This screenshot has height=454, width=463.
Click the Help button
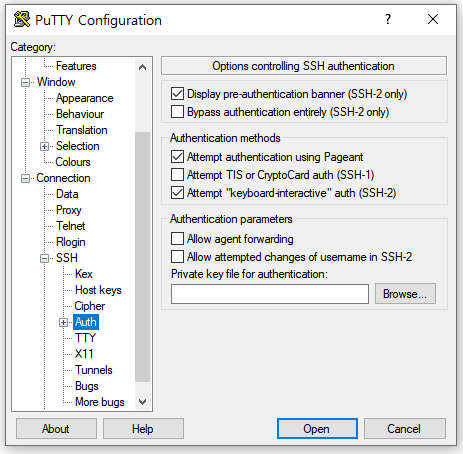coord(143,429)
